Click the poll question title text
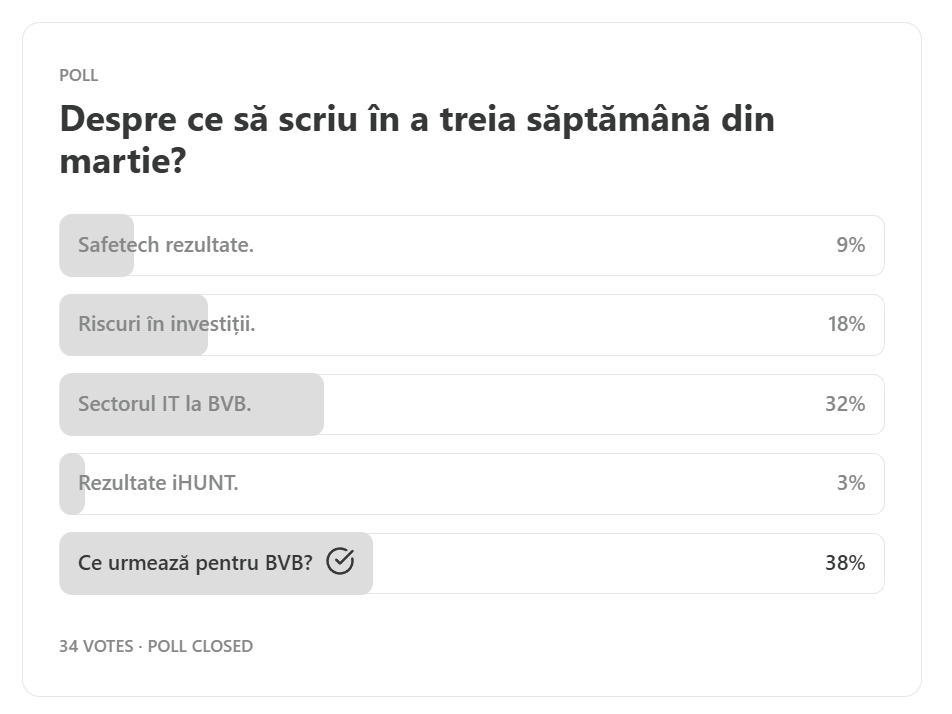 [417, 139]
